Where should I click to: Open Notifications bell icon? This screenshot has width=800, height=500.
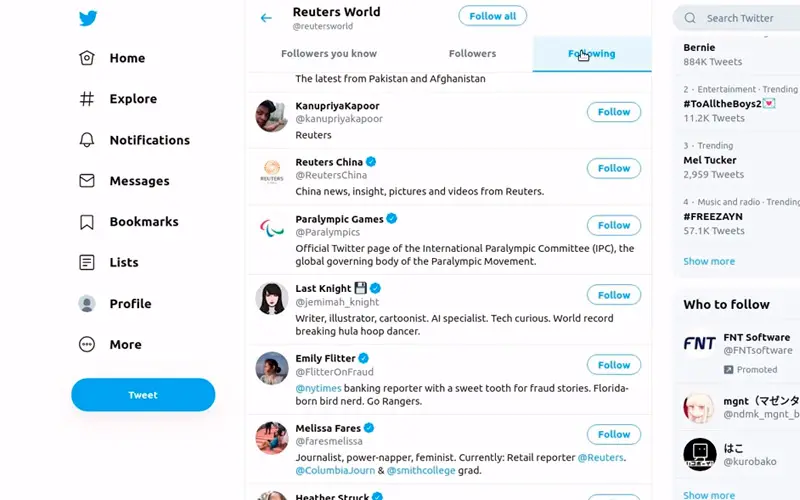point(88,140)
